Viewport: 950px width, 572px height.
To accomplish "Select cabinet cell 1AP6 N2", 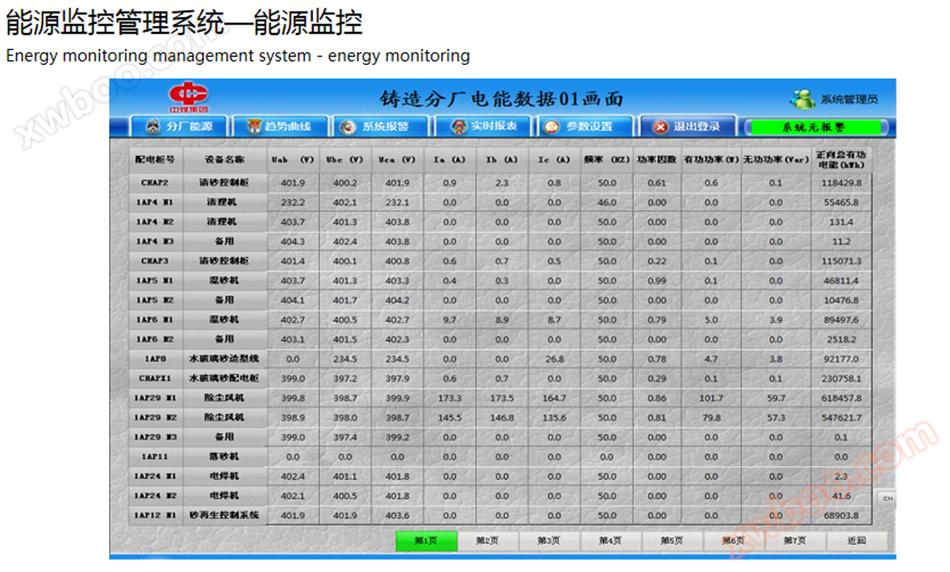I will tap(155, 339).
